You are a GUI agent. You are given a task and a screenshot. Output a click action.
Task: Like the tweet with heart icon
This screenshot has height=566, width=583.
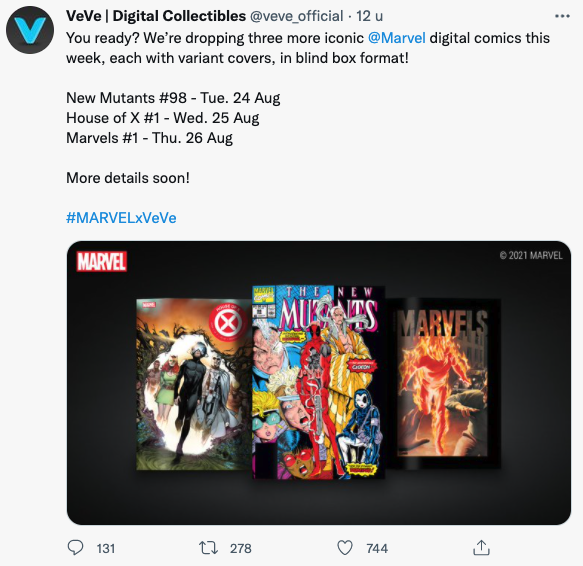[x=345, y=548]
